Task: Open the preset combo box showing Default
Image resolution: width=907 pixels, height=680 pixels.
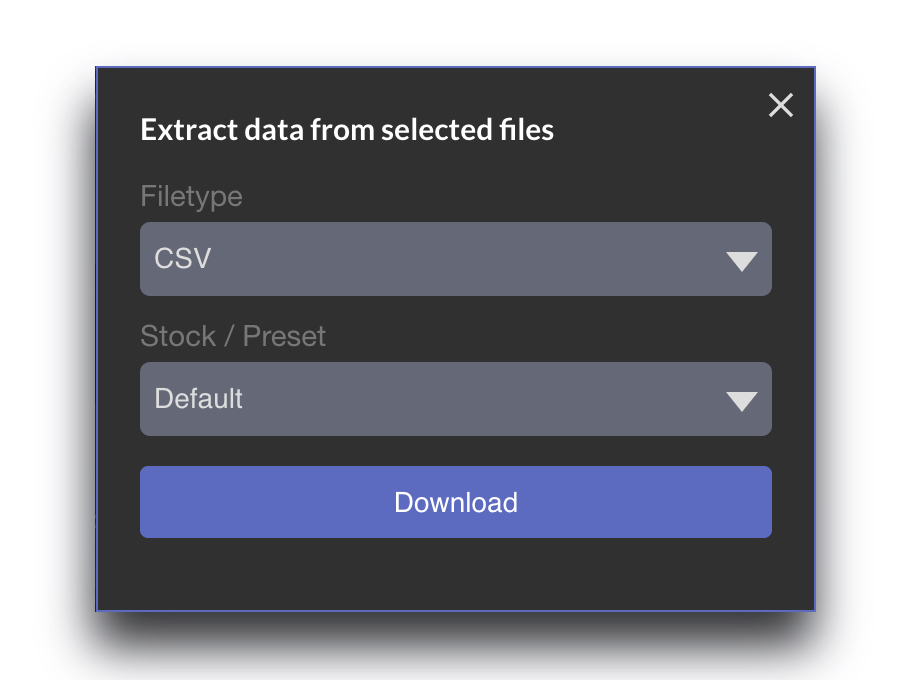Action: (455, 399)
